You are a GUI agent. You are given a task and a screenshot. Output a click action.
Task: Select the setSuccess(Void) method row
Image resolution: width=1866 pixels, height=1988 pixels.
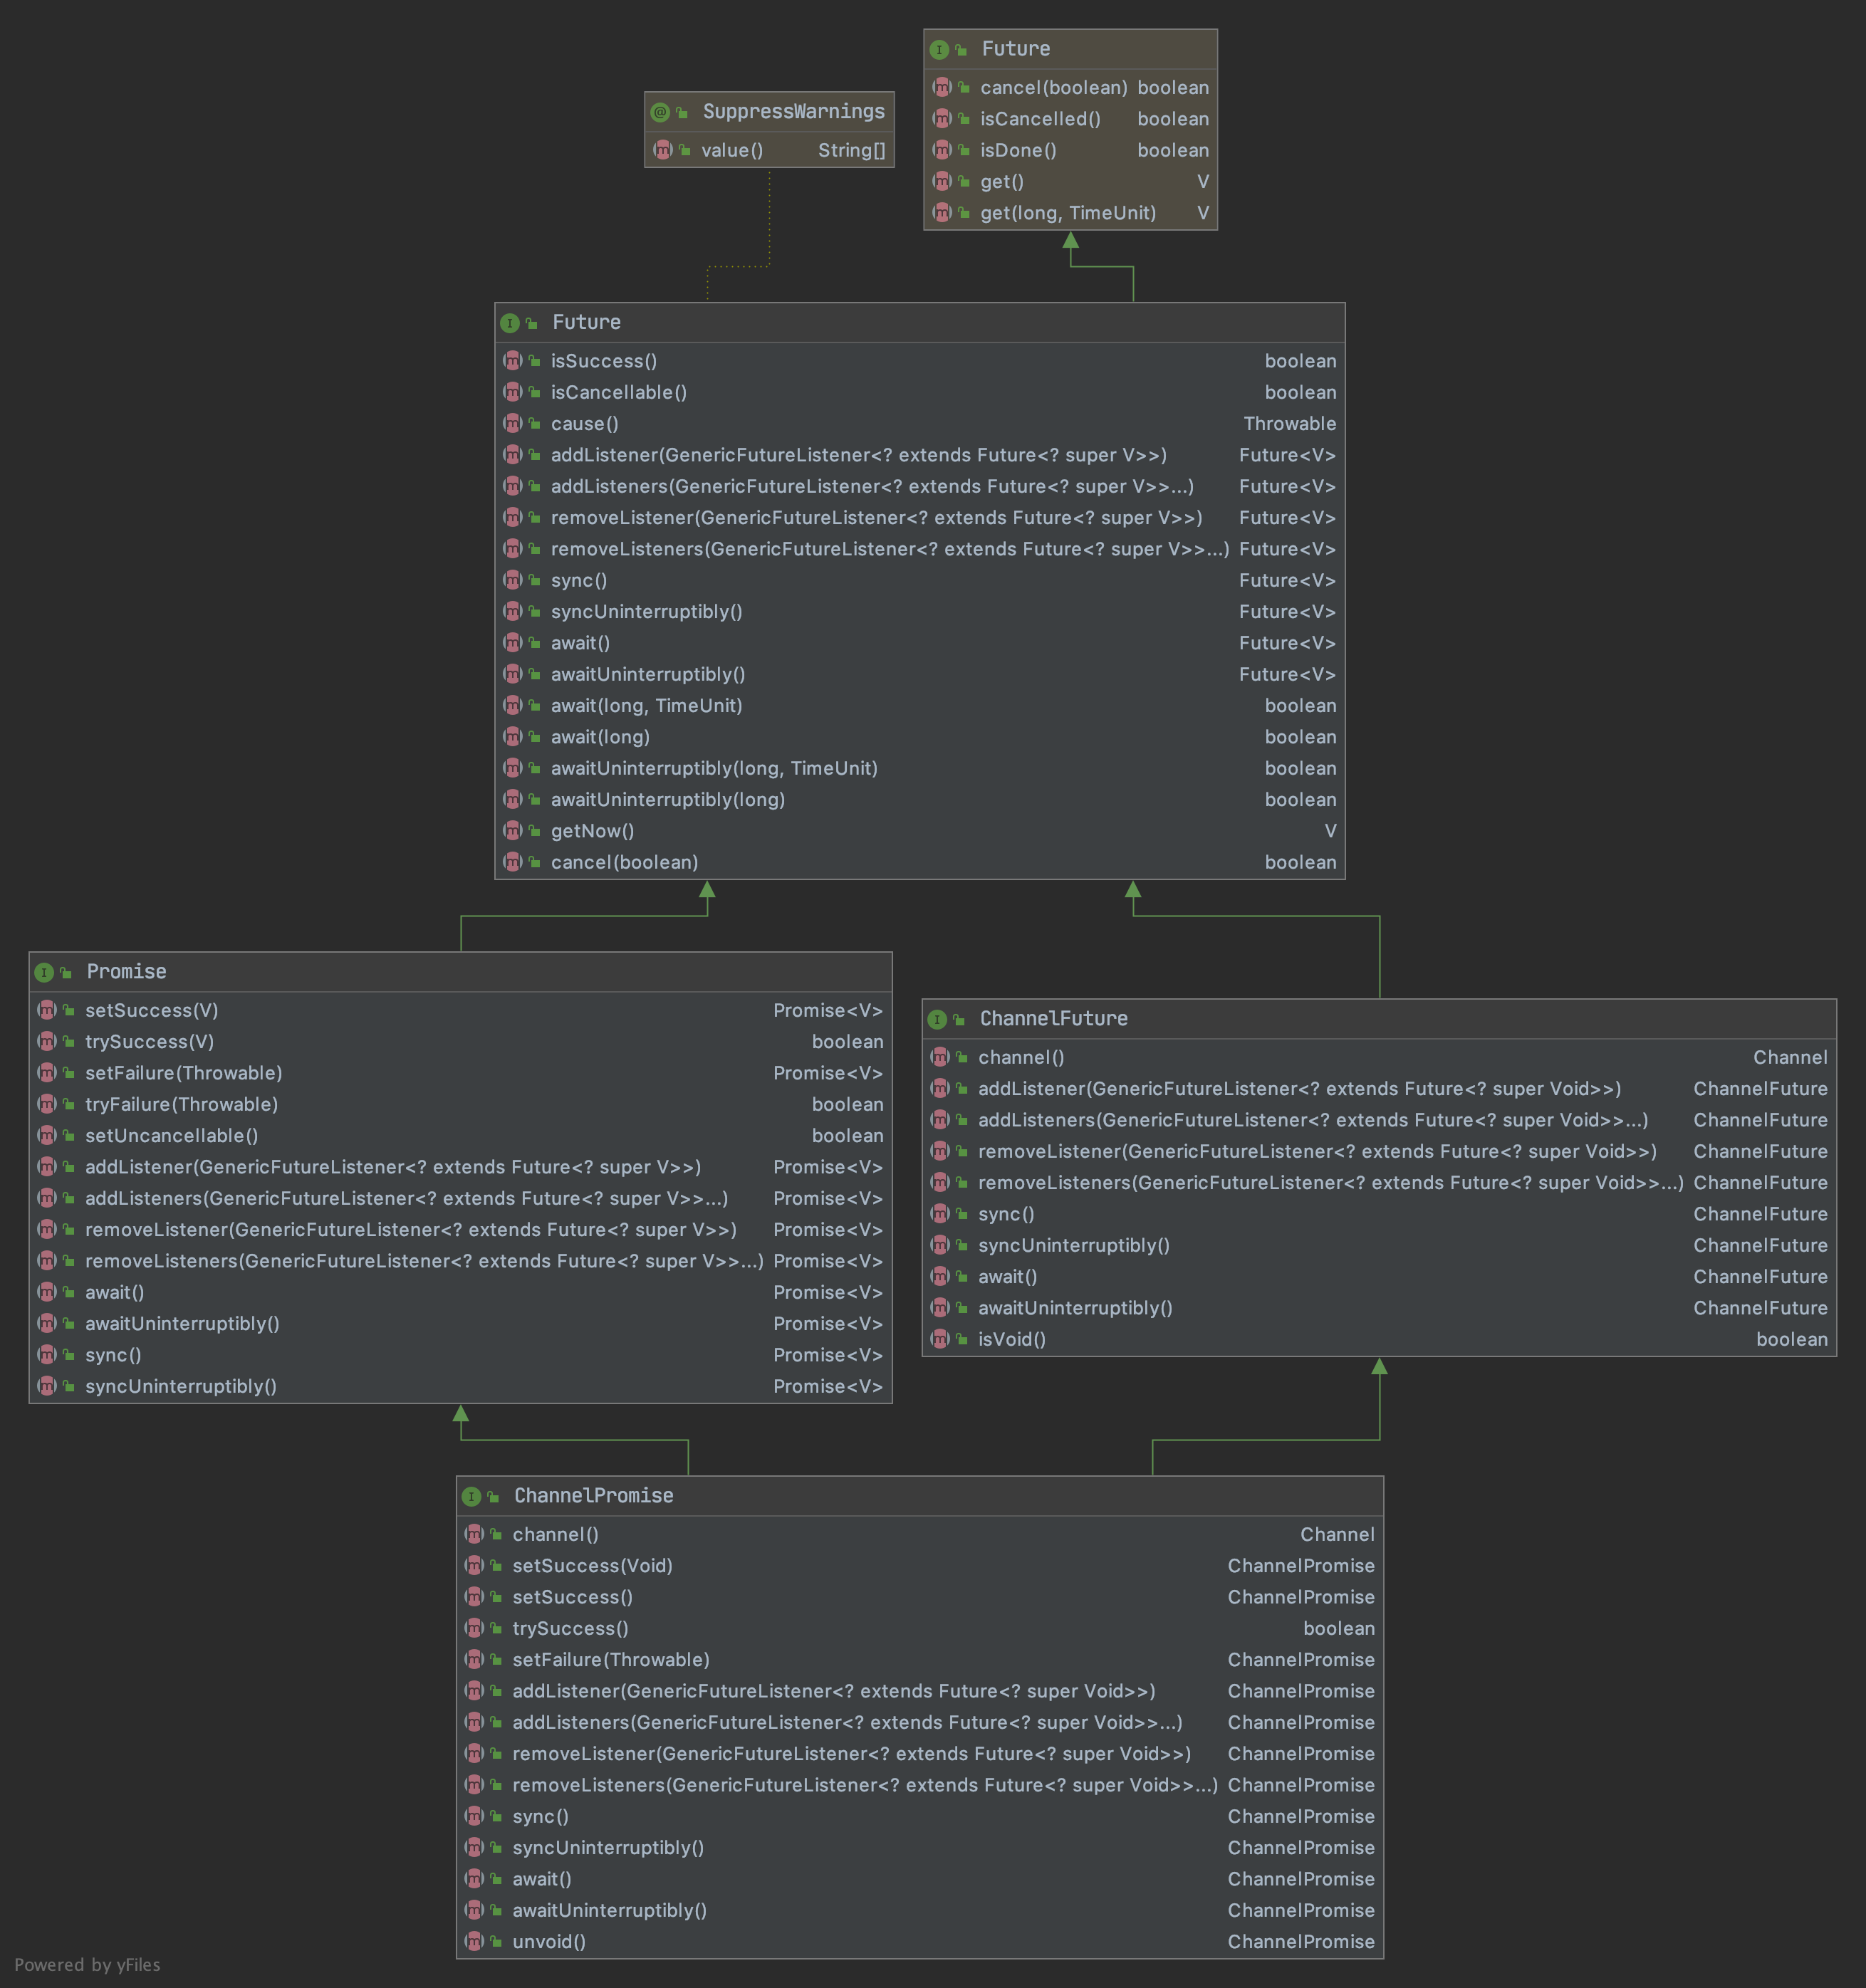pyautogui.click(x=920, y=1566)
